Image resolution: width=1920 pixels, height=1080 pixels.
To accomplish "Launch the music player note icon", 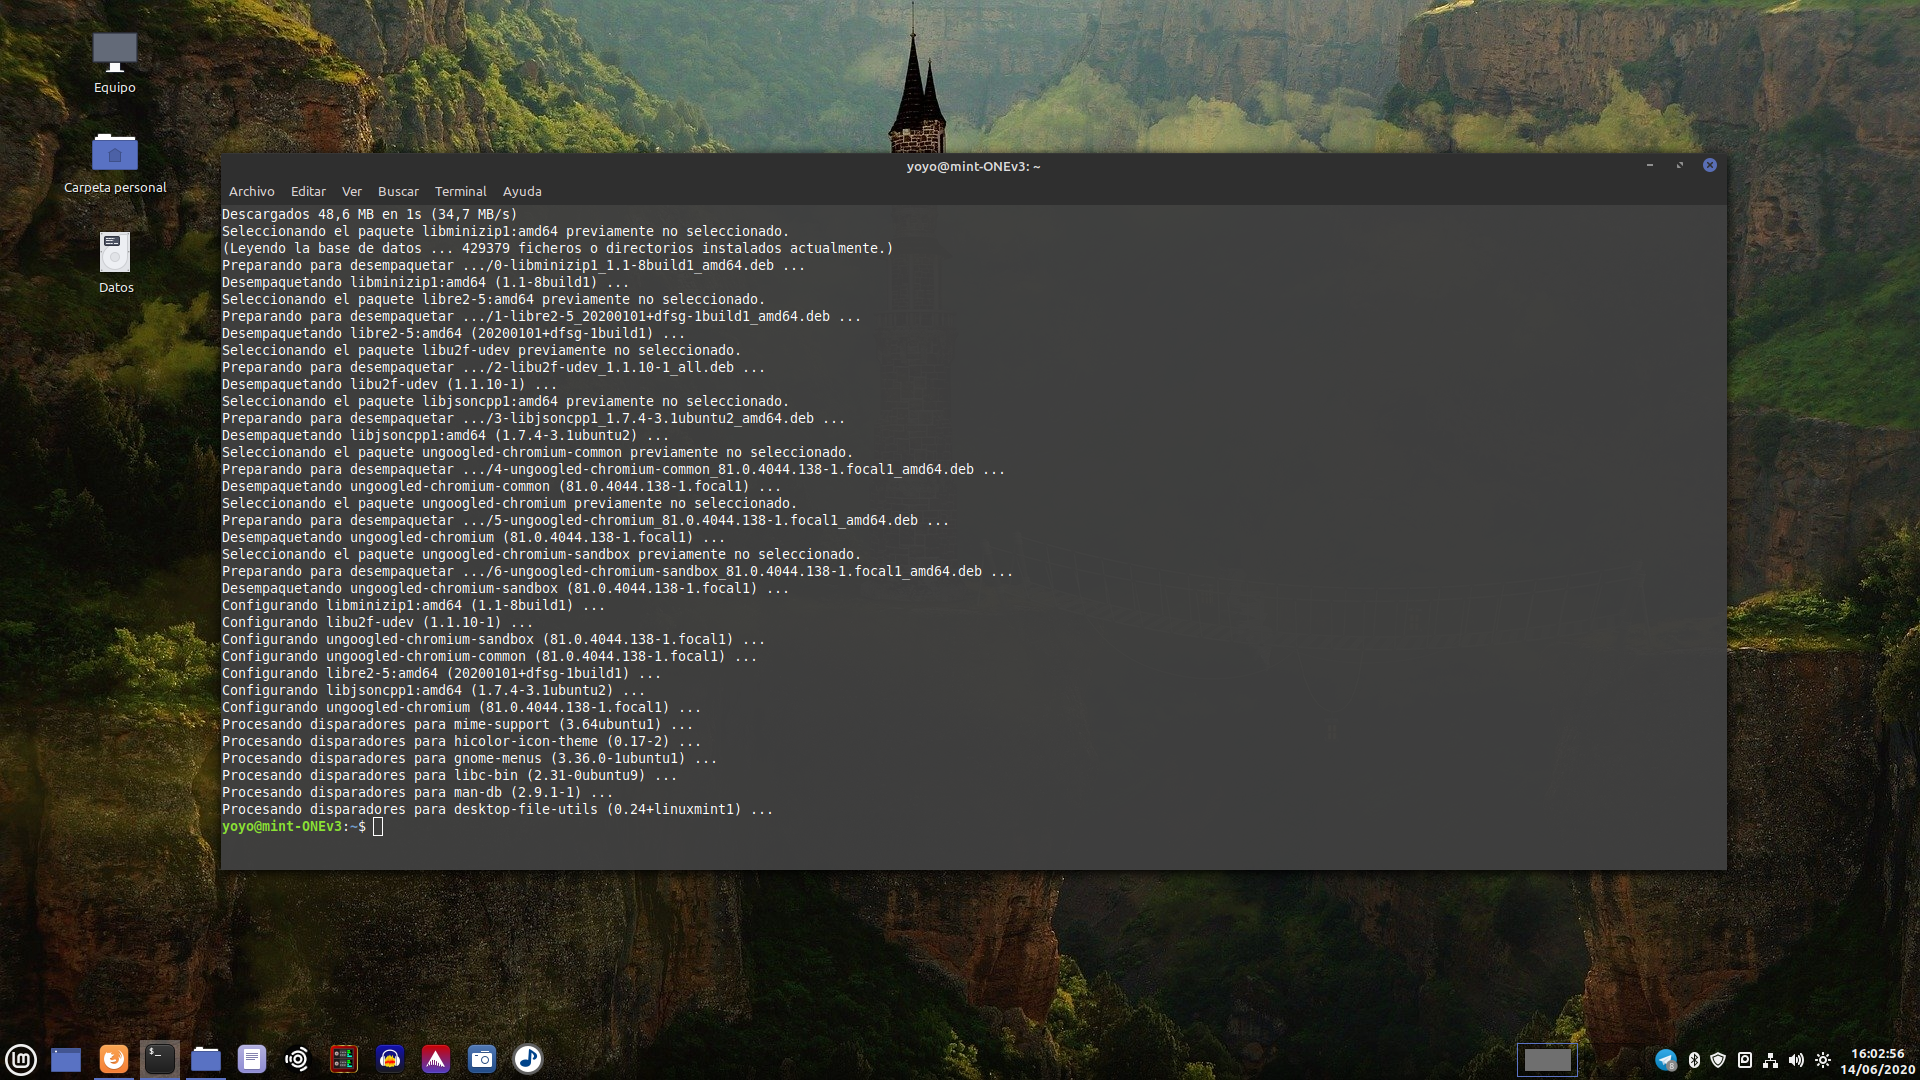I will click(528, 1059).
